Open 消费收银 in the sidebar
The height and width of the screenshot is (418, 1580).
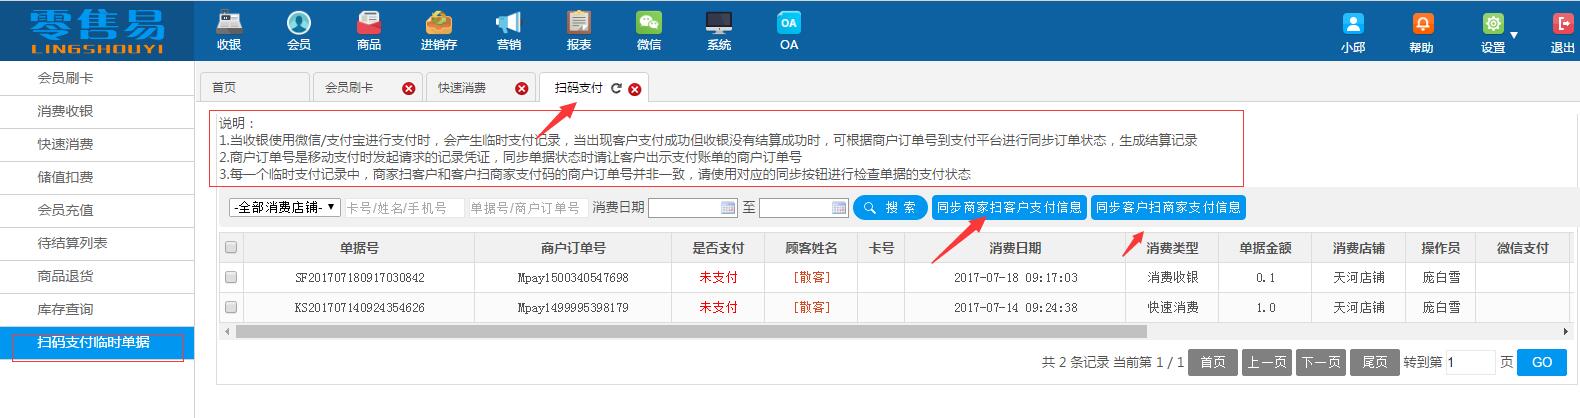[x=97, y=111]
